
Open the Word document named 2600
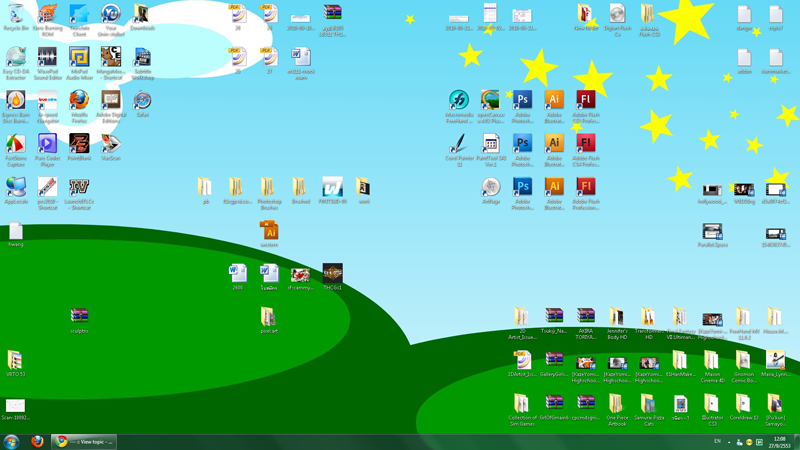237,277
